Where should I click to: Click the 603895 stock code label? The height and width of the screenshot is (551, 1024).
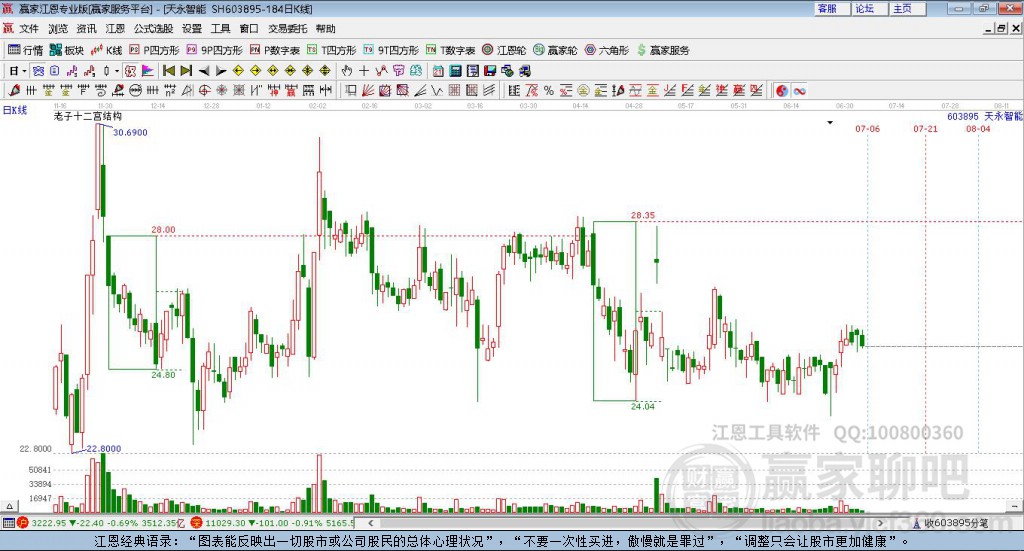963,116
